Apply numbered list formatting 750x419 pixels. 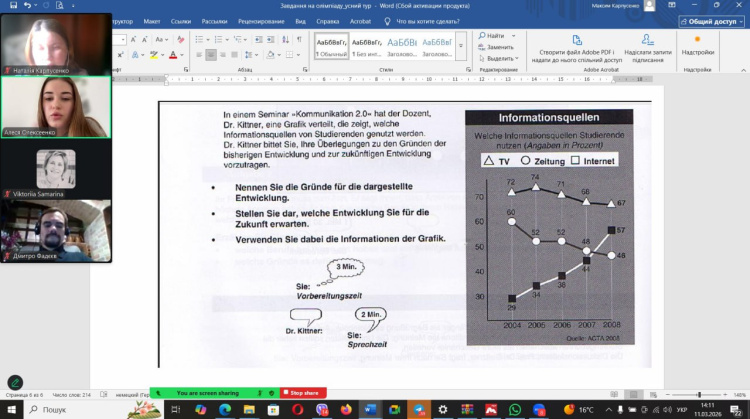coord(218,39)
